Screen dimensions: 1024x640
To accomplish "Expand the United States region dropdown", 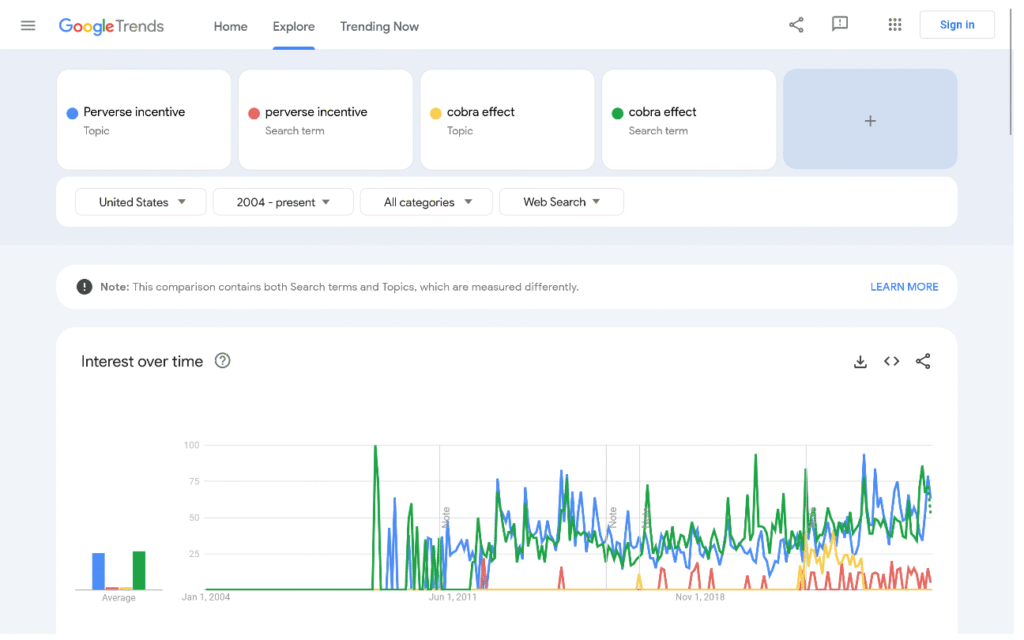I will [141, 202].
